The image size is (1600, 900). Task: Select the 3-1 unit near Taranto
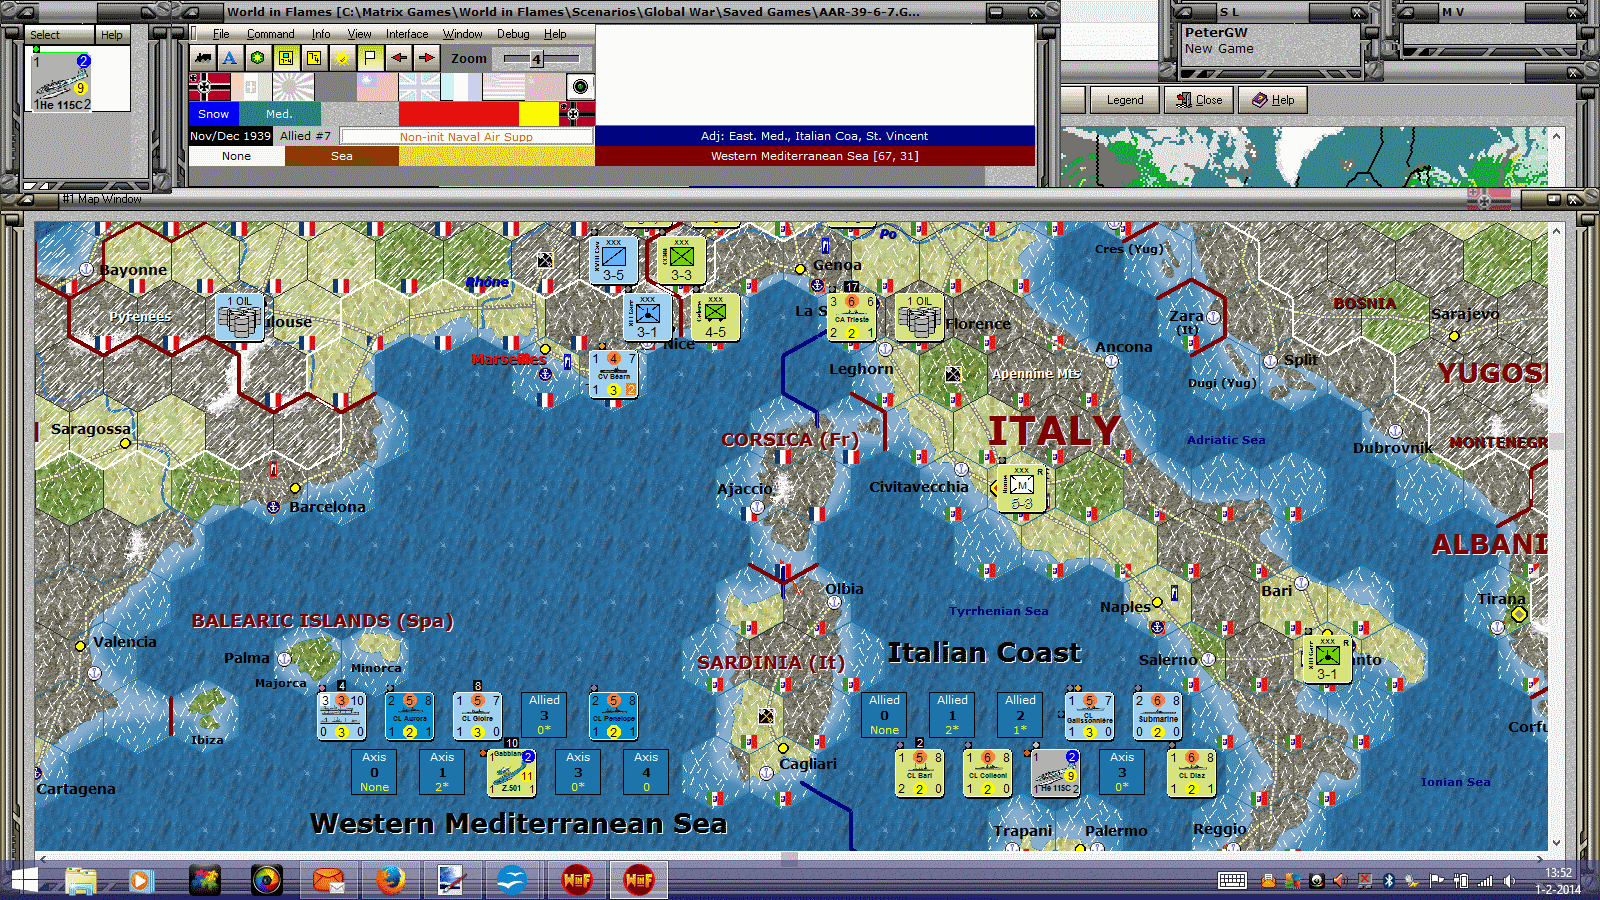1327,659
